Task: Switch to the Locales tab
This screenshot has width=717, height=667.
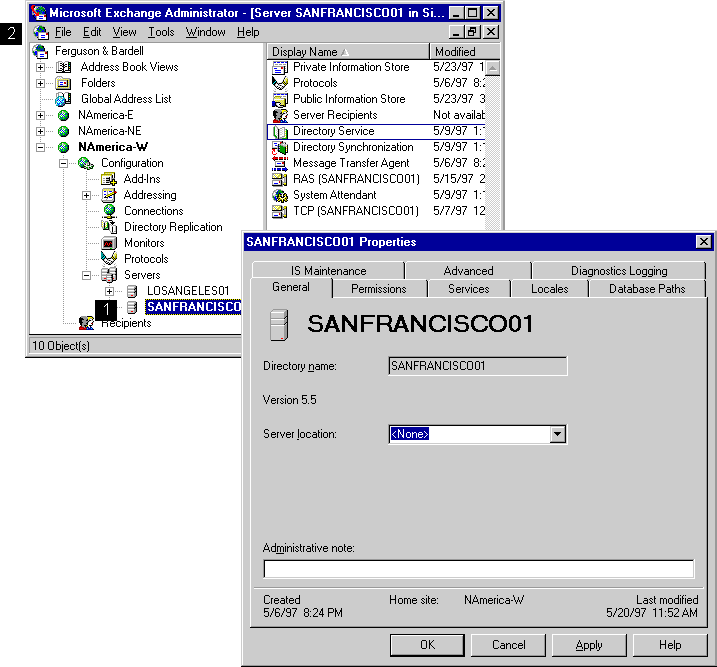Action: [x=550, y=289]
